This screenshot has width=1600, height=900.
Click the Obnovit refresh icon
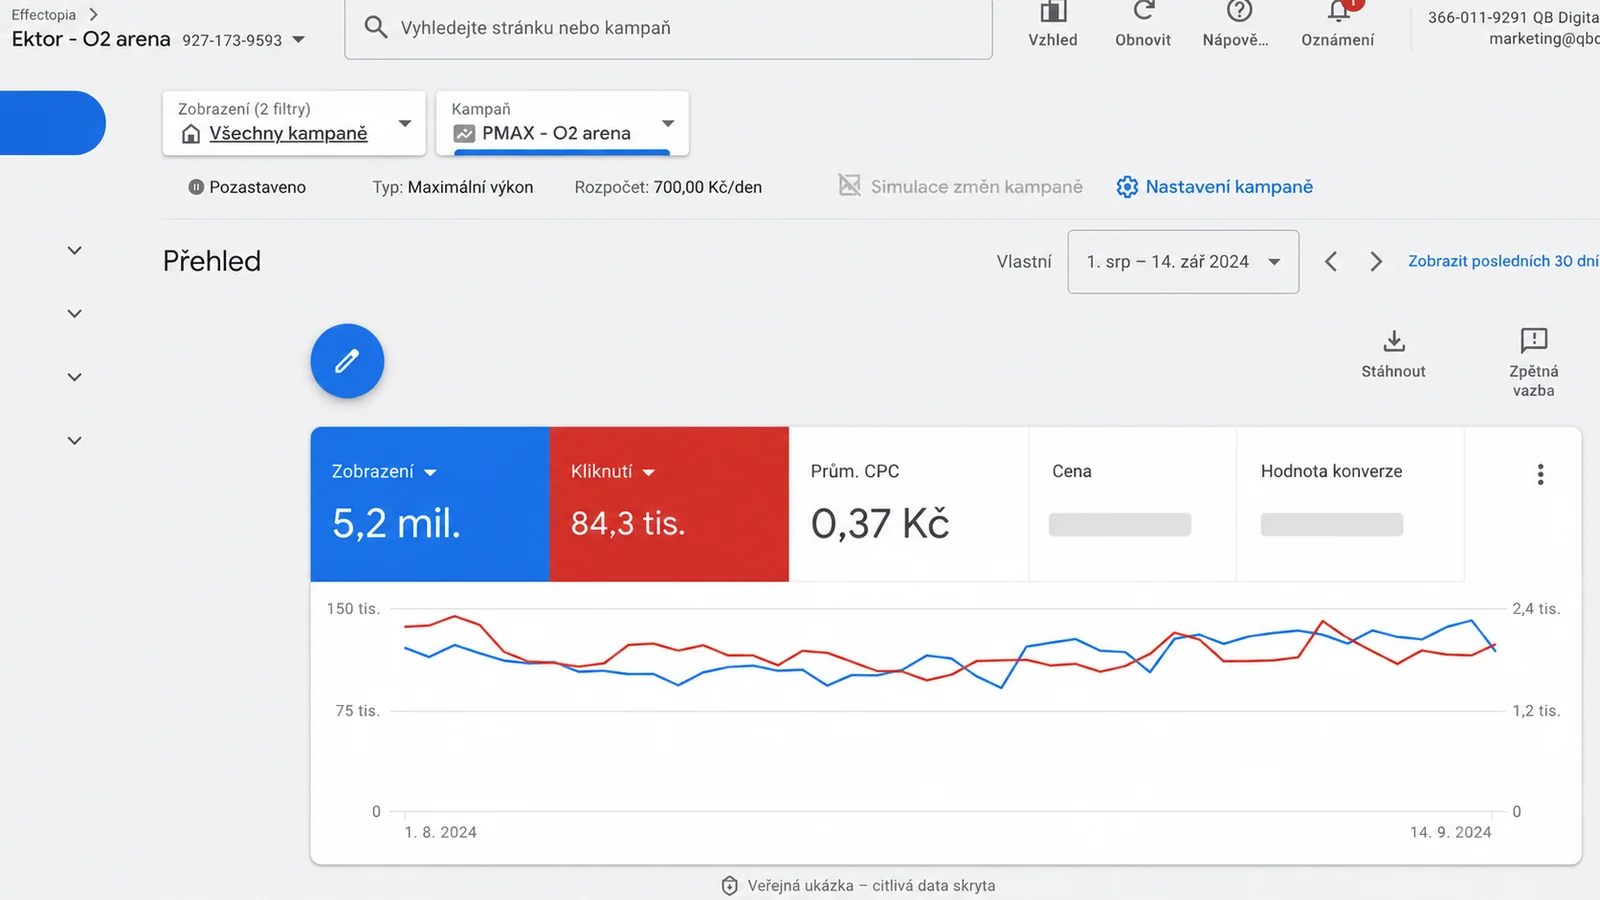coord(1143,11)
